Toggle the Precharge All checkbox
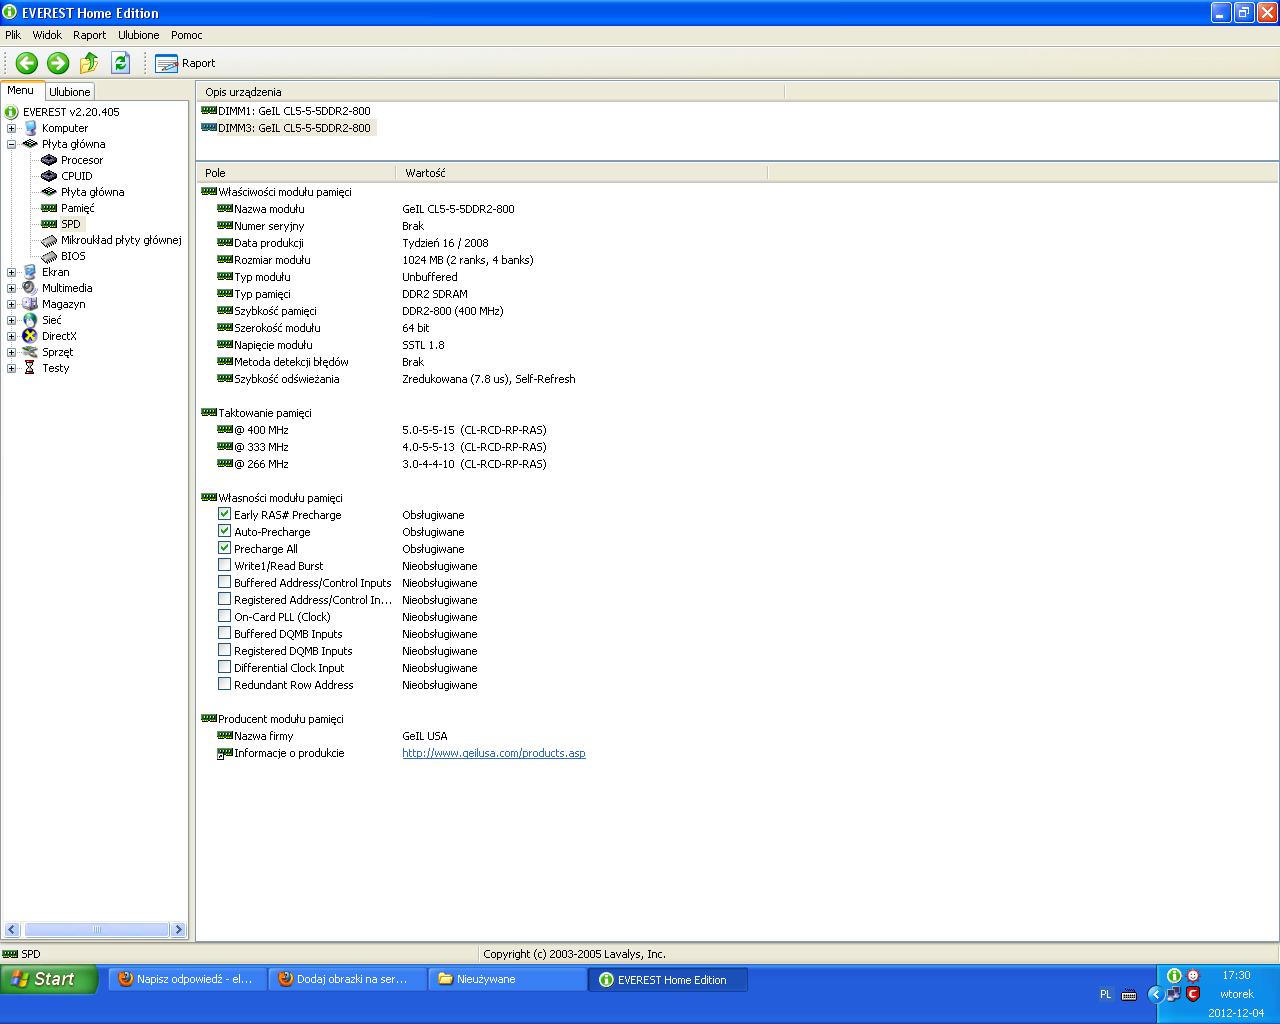Image resolution: width=1280 pixels, height=1024 pixels. (x=225, y=548)
